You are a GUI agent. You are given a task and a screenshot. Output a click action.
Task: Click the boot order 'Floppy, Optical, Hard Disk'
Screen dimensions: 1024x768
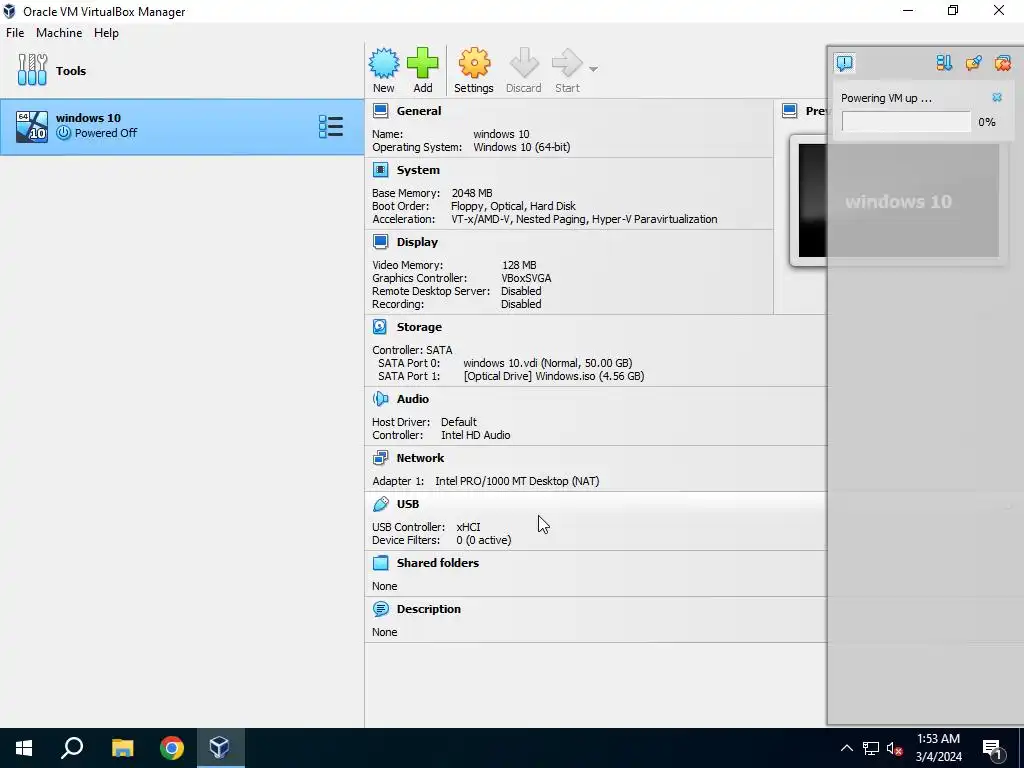click(x=513, y=206)
